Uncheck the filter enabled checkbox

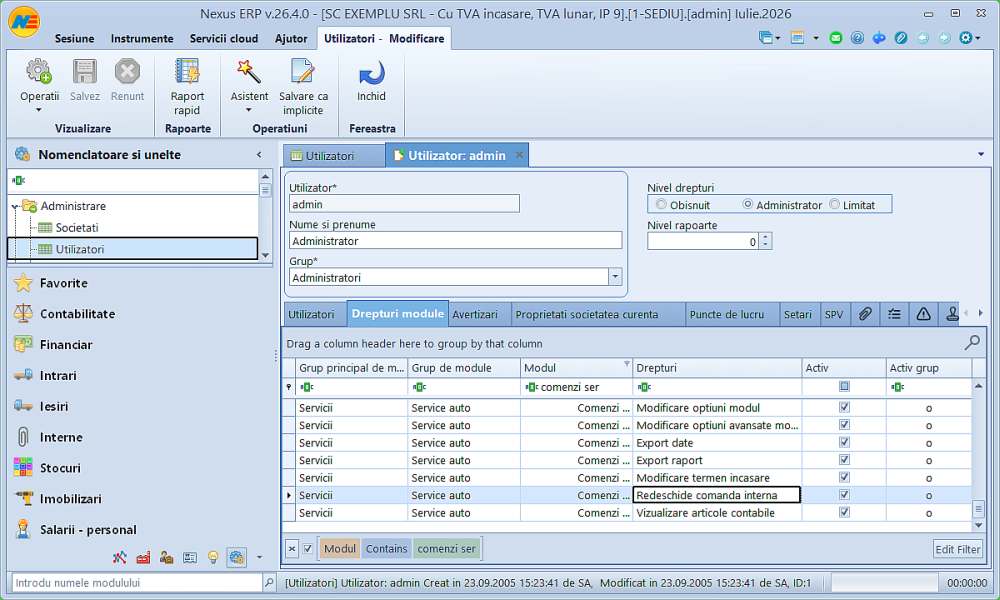pos(308,548)
